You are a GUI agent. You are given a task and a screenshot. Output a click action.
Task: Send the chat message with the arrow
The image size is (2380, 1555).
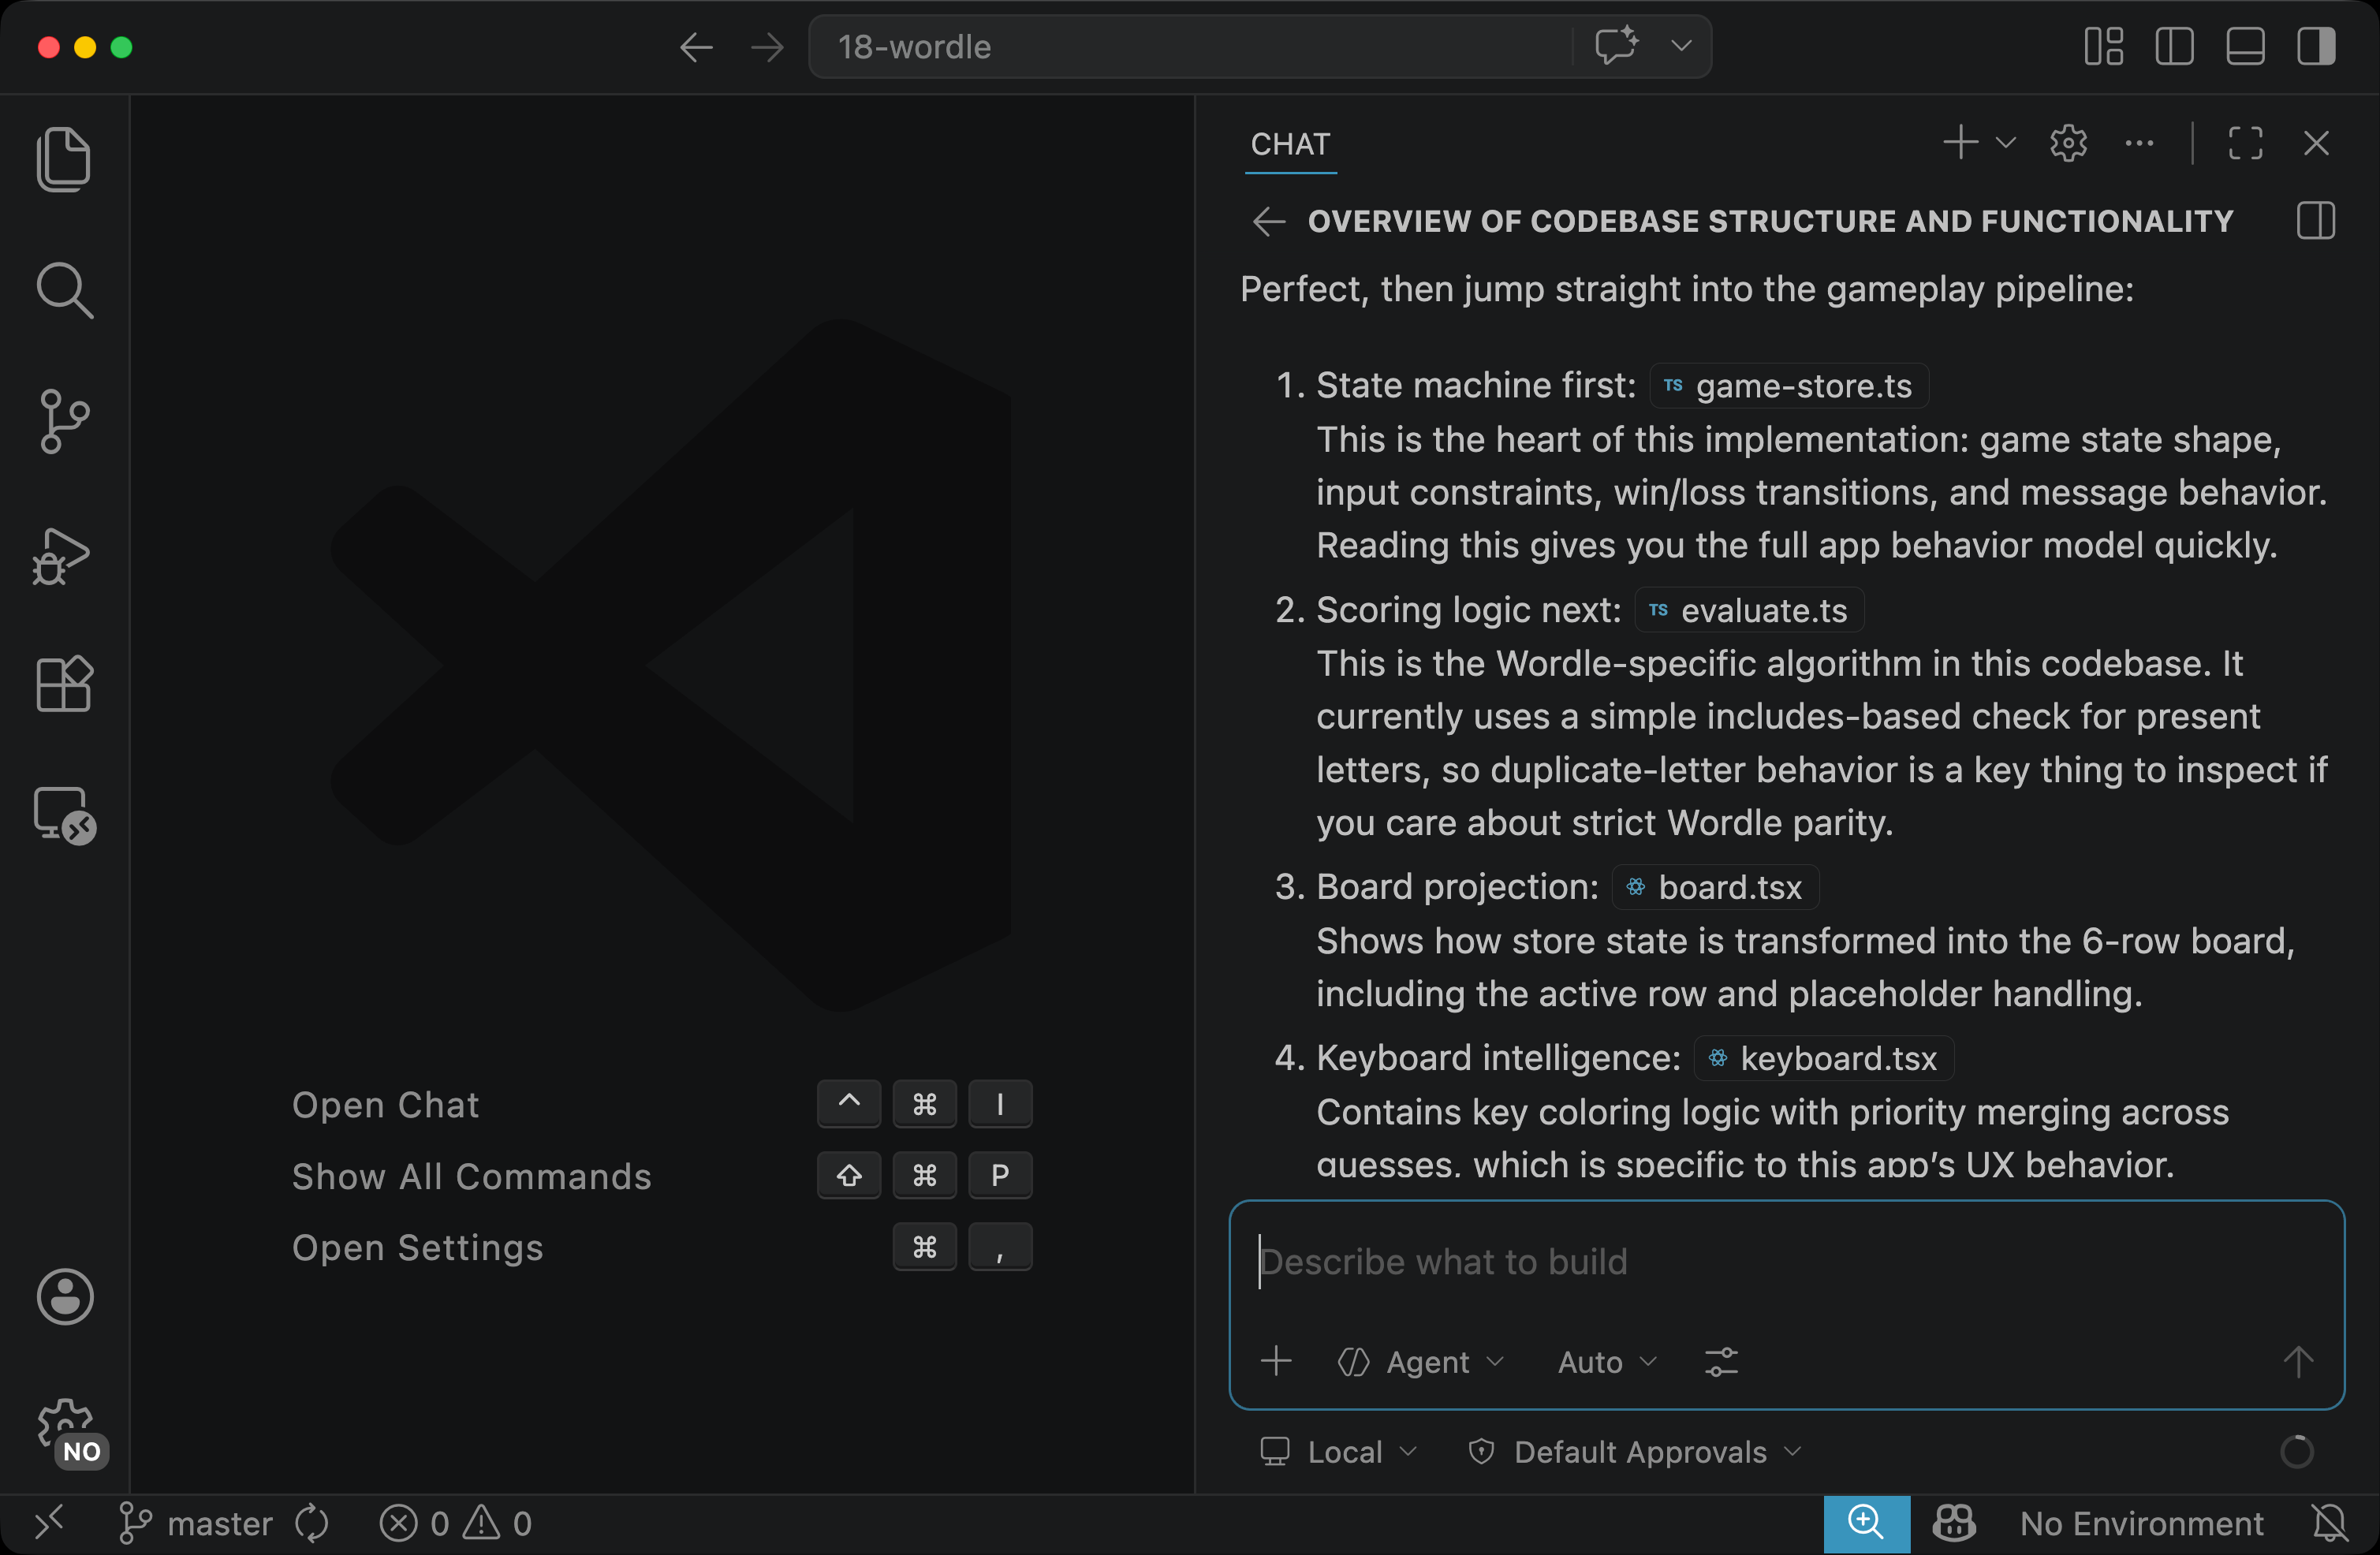coord(2297,1361)
